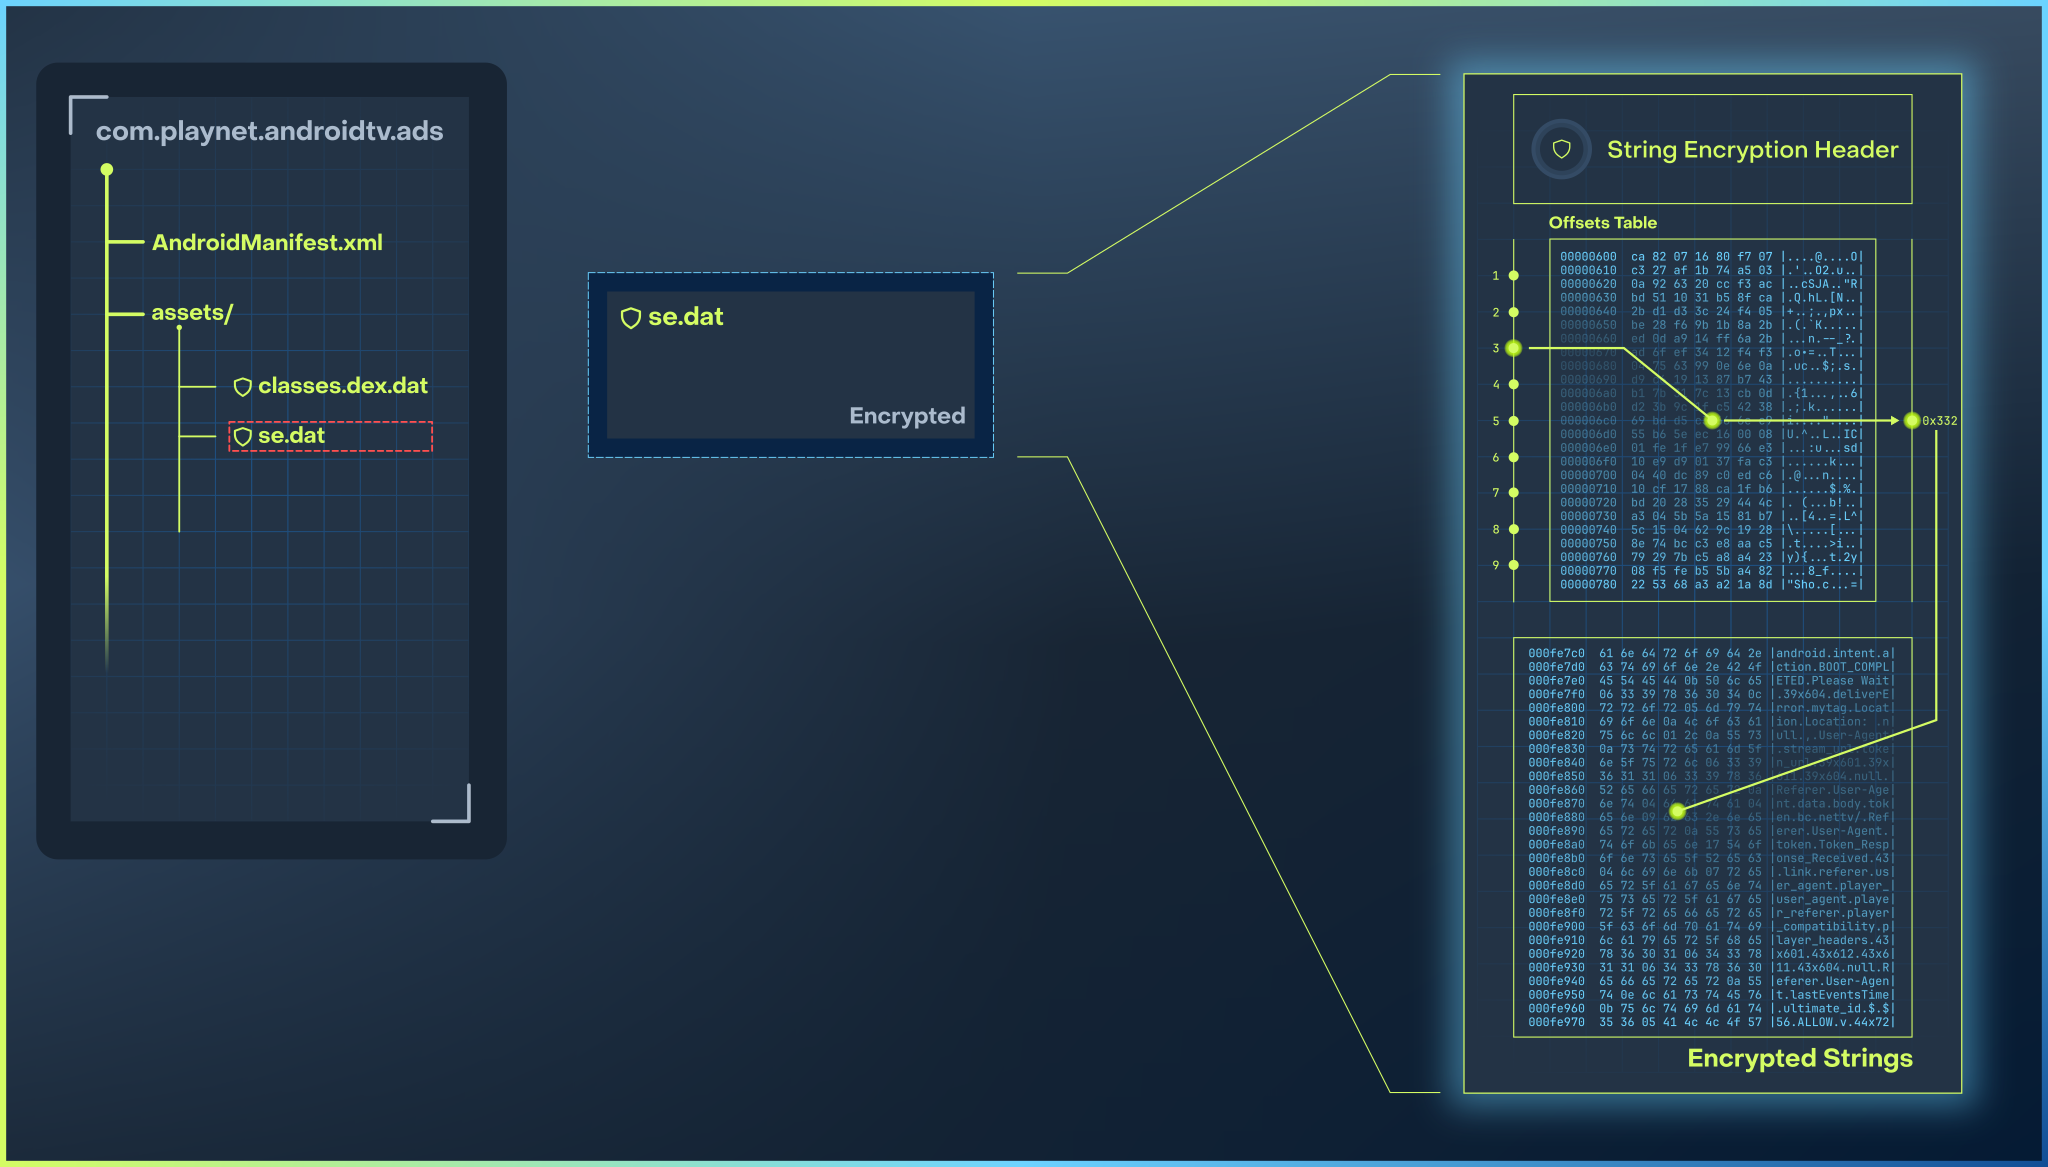The width and height of the screenshot is (2048, 1167).
Task: Select offset entry number 3 marker
Action: click(1513, 348)
